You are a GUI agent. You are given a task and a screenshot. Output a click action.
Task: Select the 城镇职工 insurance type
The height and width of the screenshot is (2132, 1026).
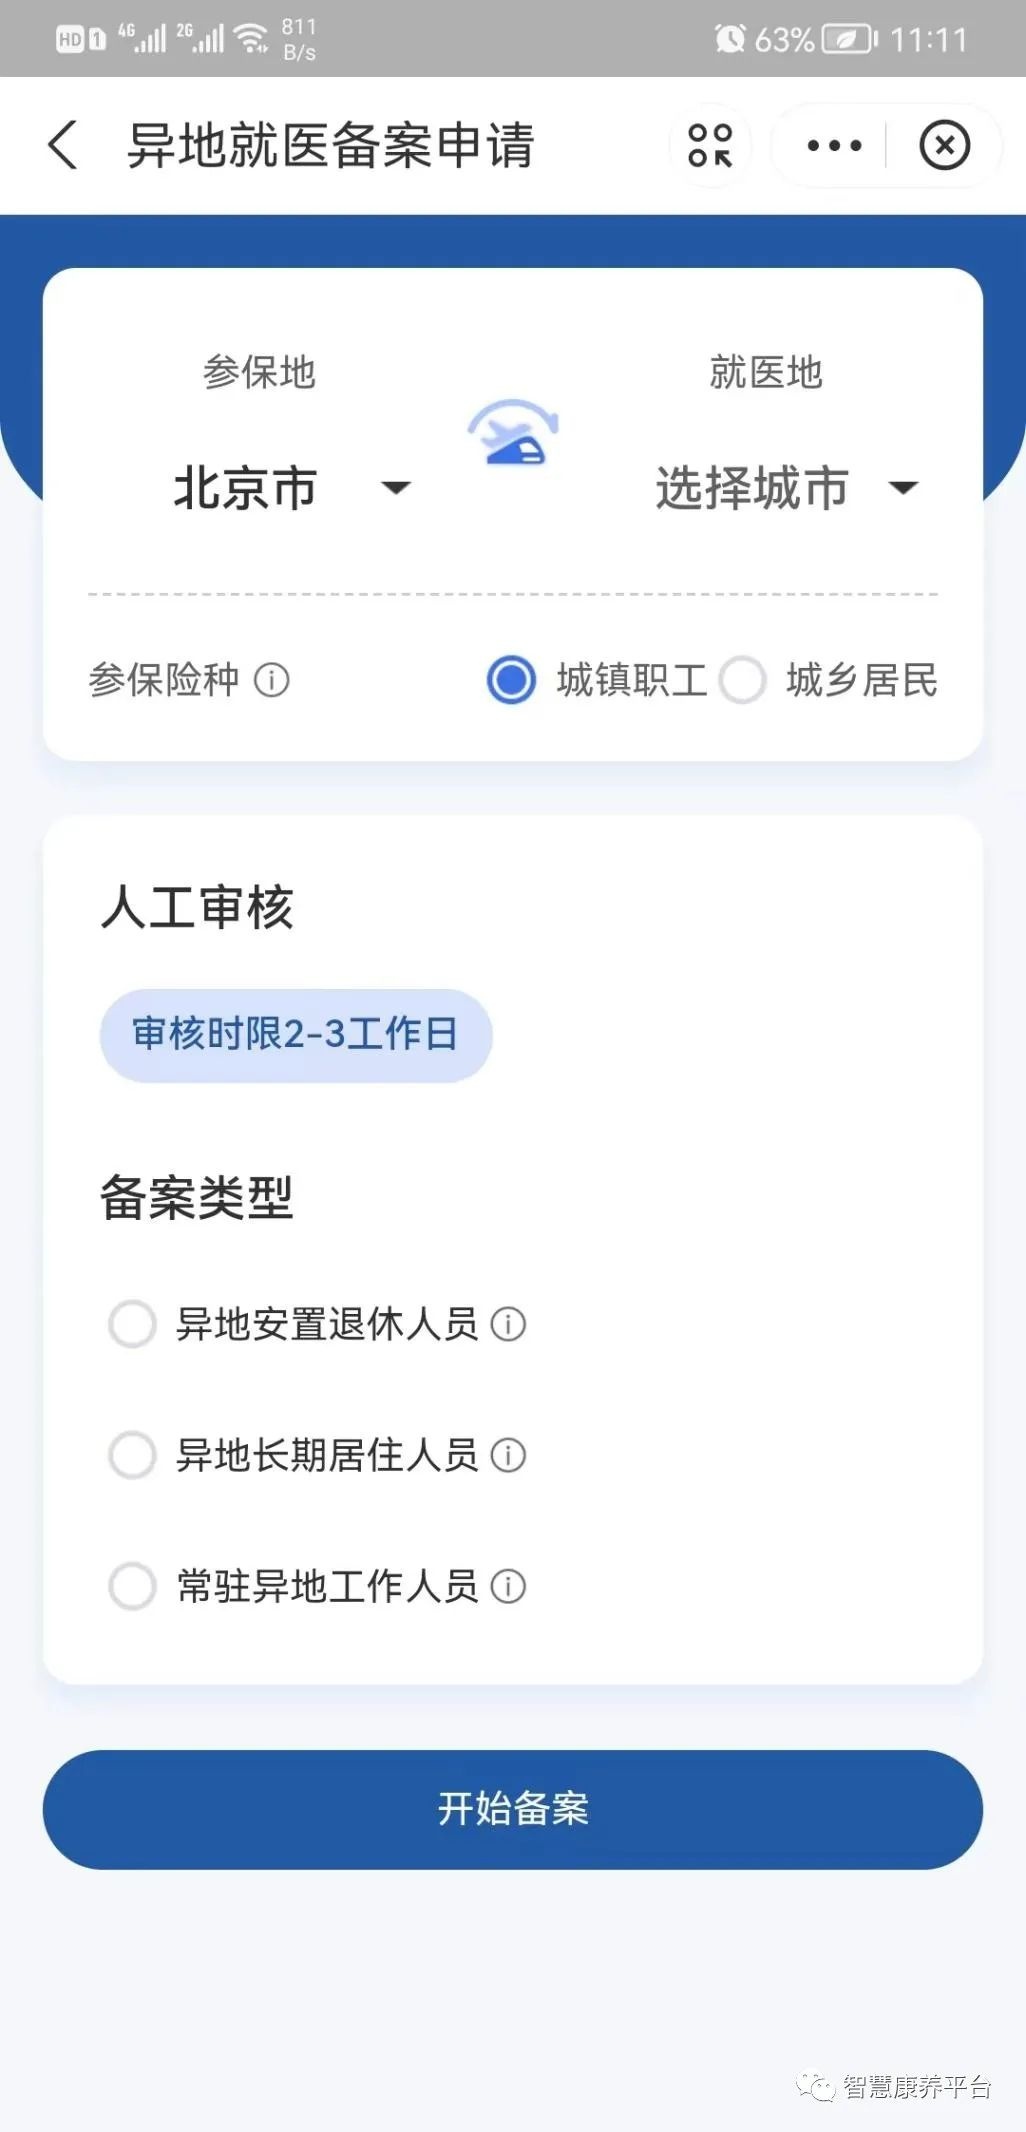[512, 680]
